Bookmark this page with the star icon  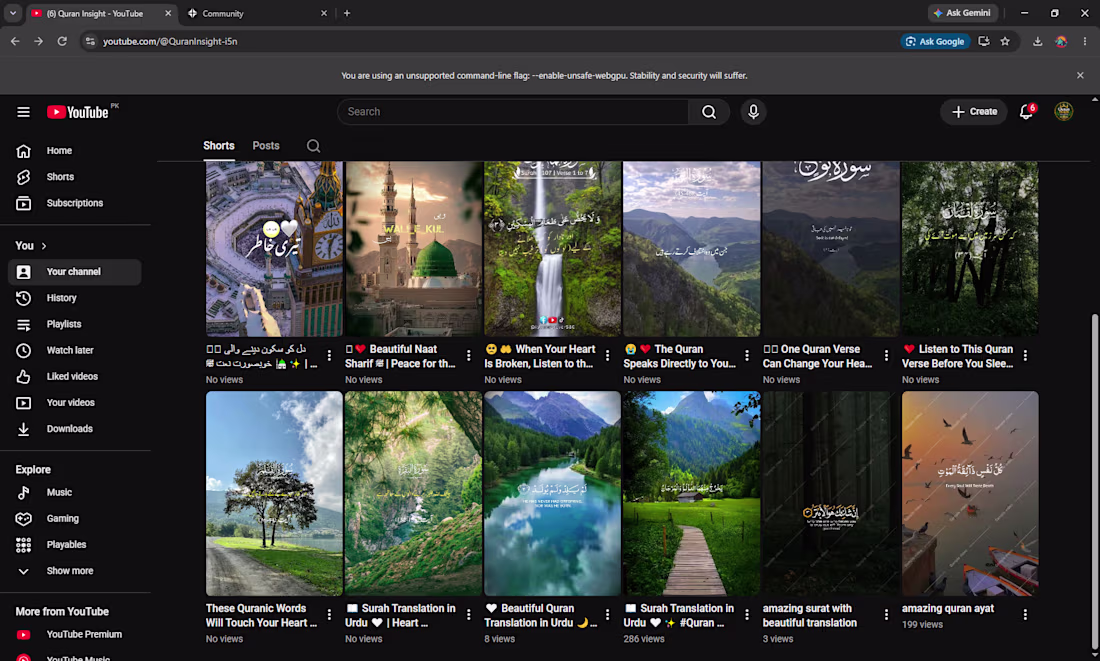pyautogui.click(x=1005, y=41)
